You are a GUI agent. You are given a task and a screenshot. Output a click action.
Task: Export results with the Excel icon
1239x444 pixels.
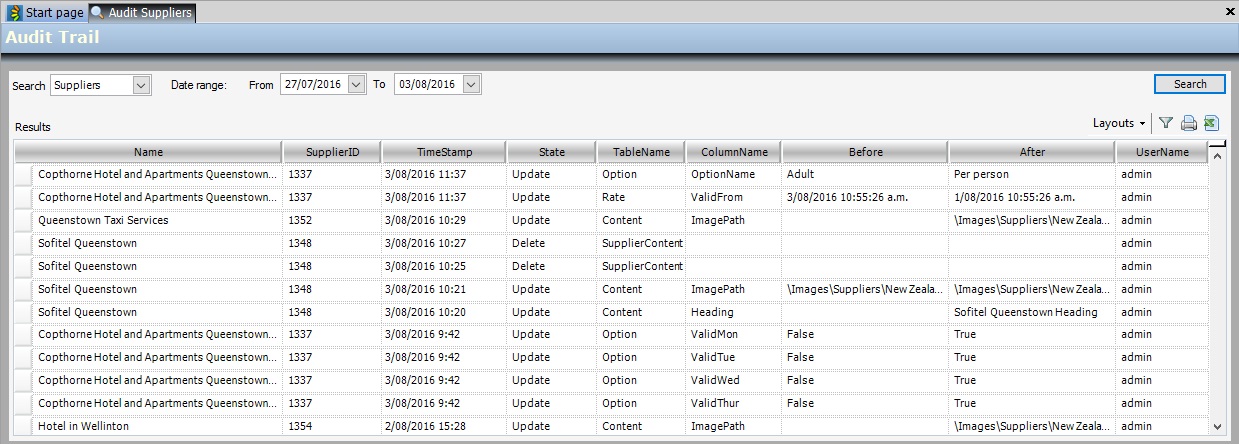click(x=1211, y=123)
